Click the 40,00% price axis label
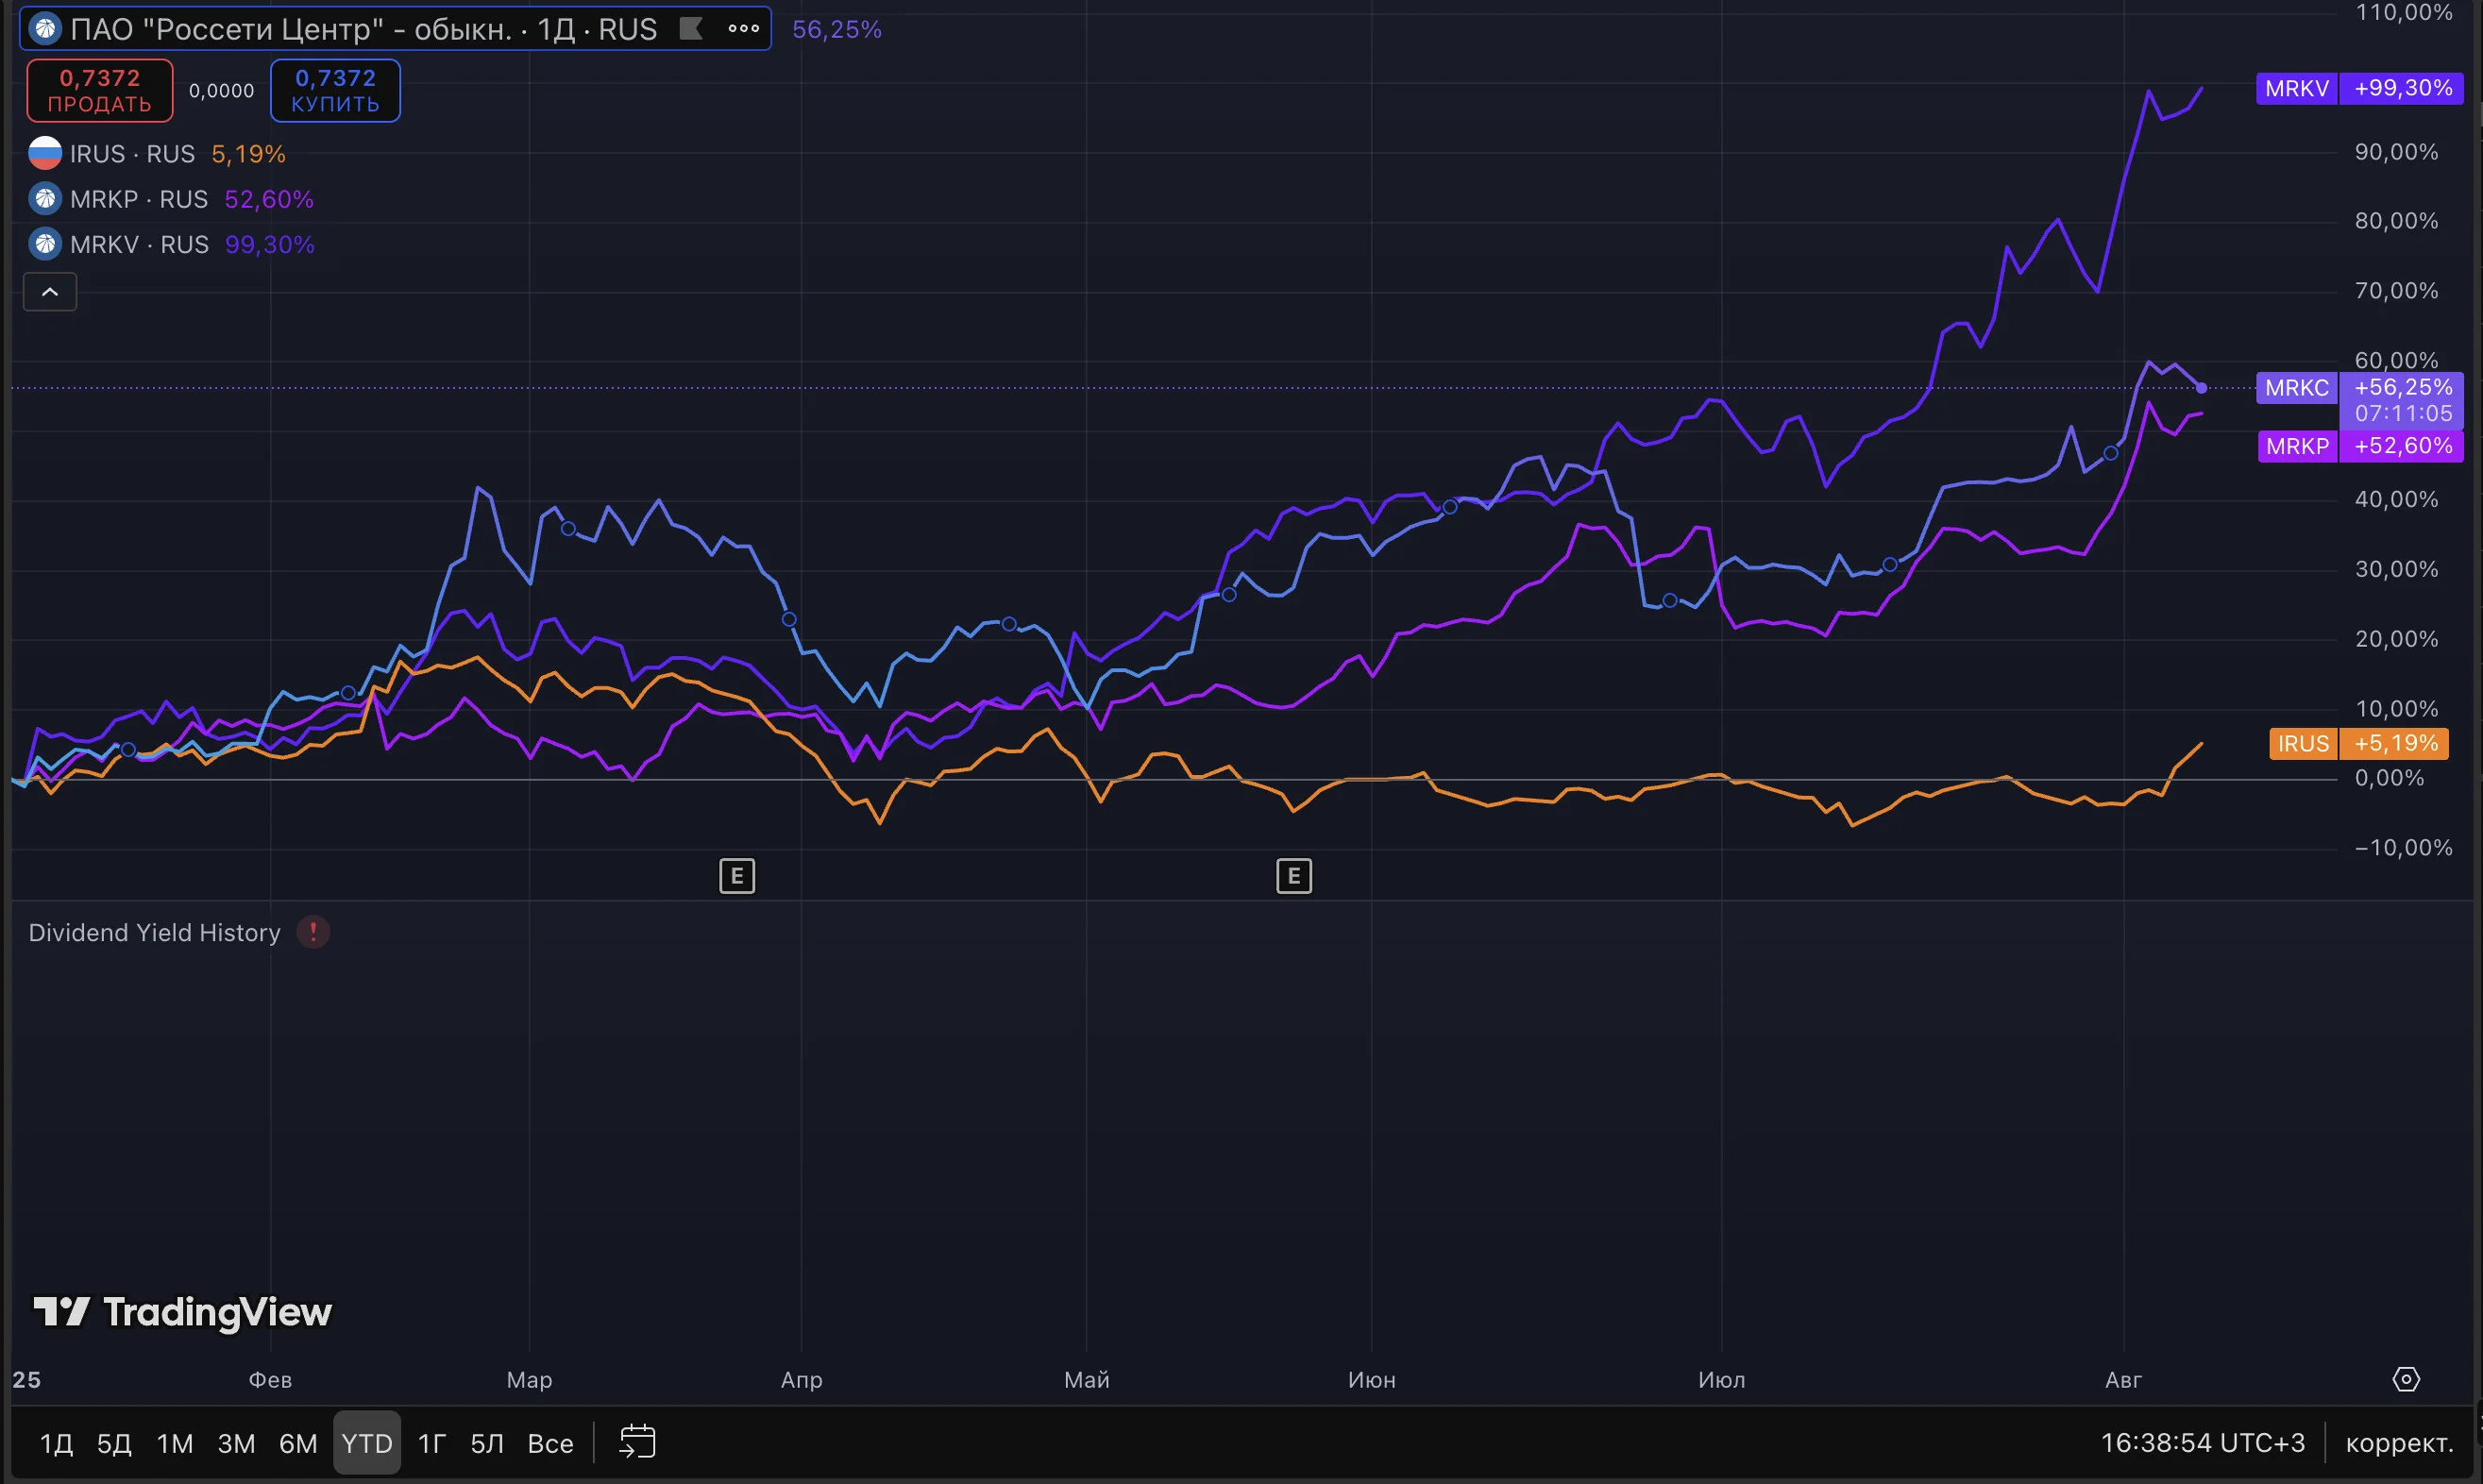 pos(2396,499)
